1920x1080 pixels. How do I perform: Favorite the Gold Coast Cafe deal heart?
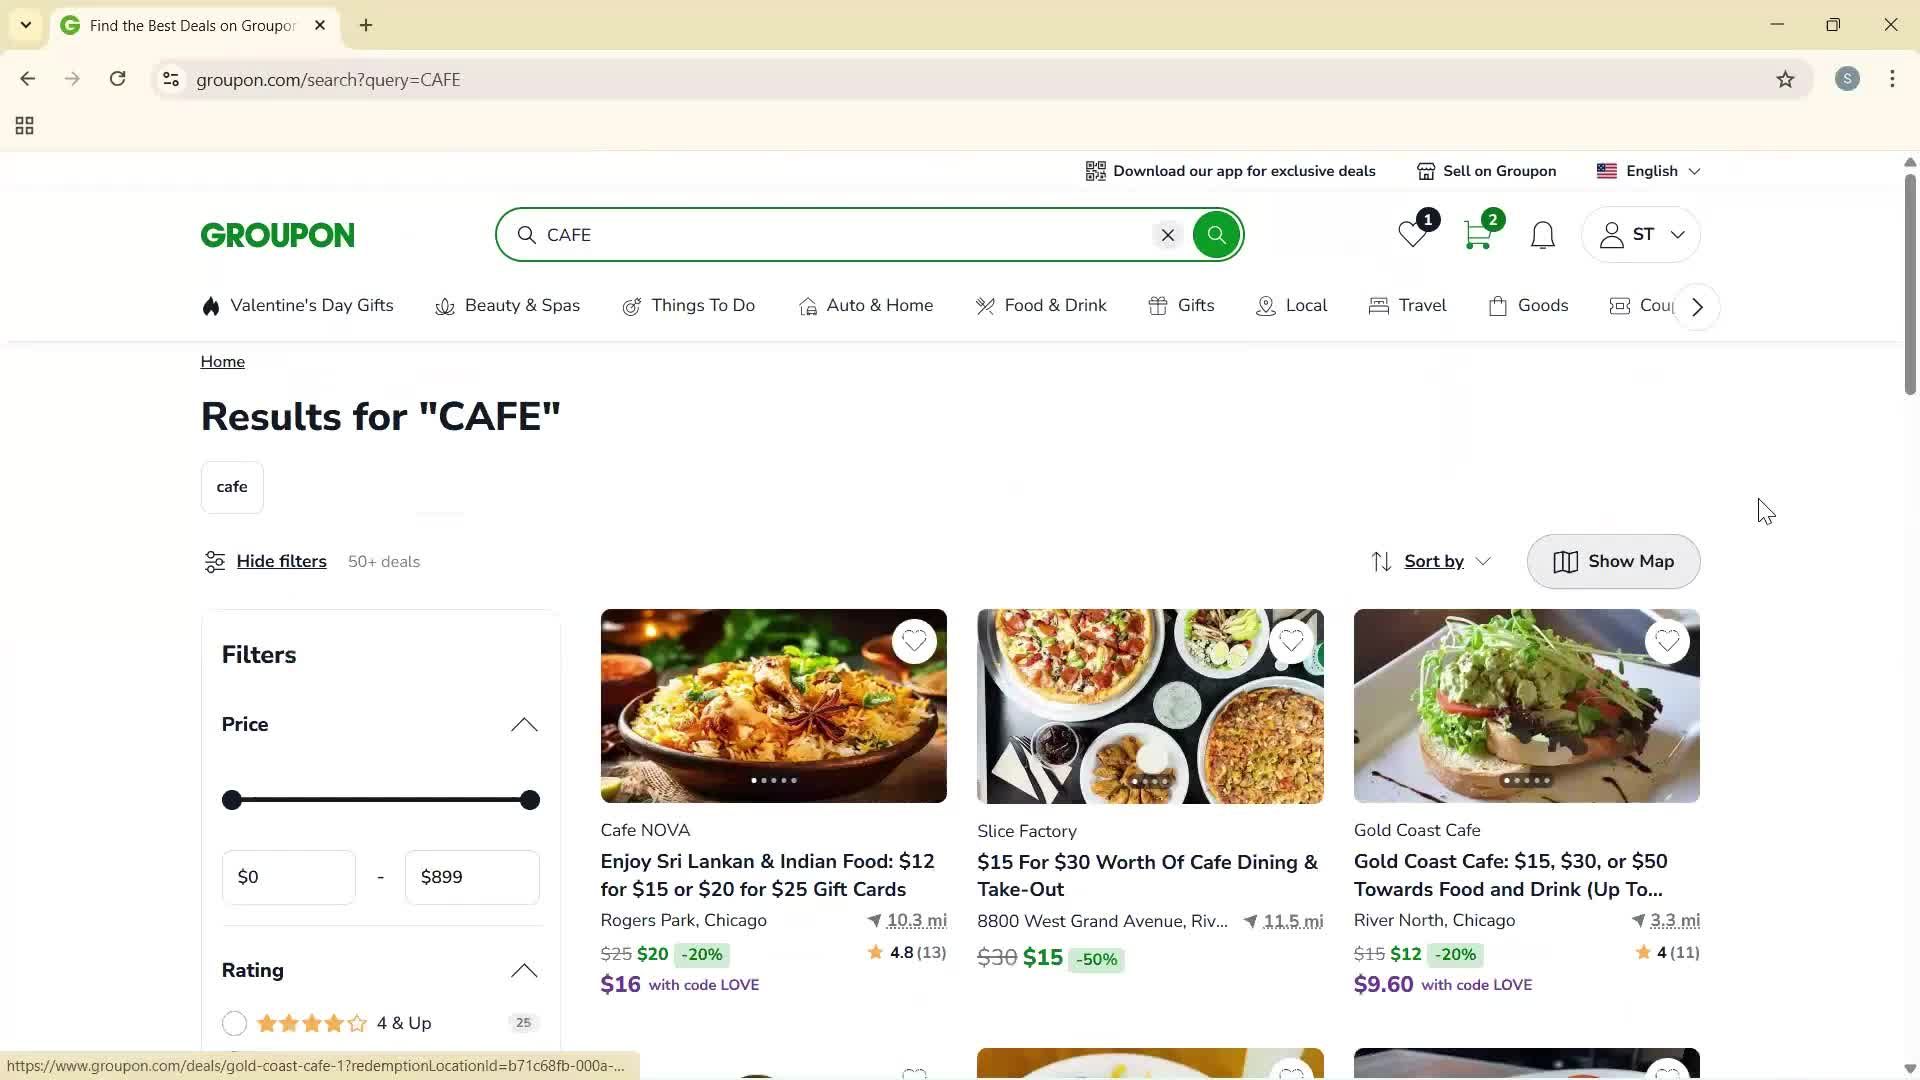(1667, 641)
